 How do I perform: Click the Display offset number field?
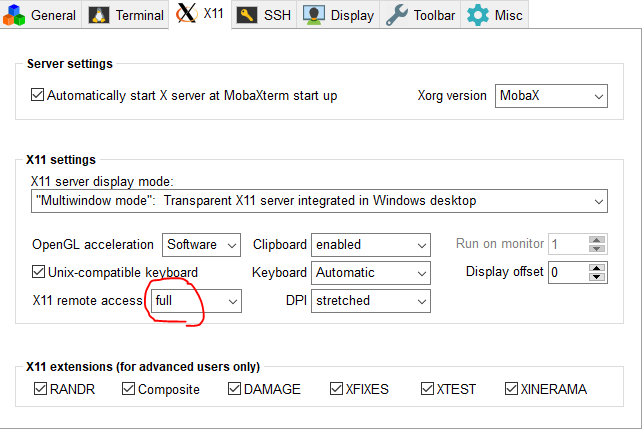[x=568, y=273]
